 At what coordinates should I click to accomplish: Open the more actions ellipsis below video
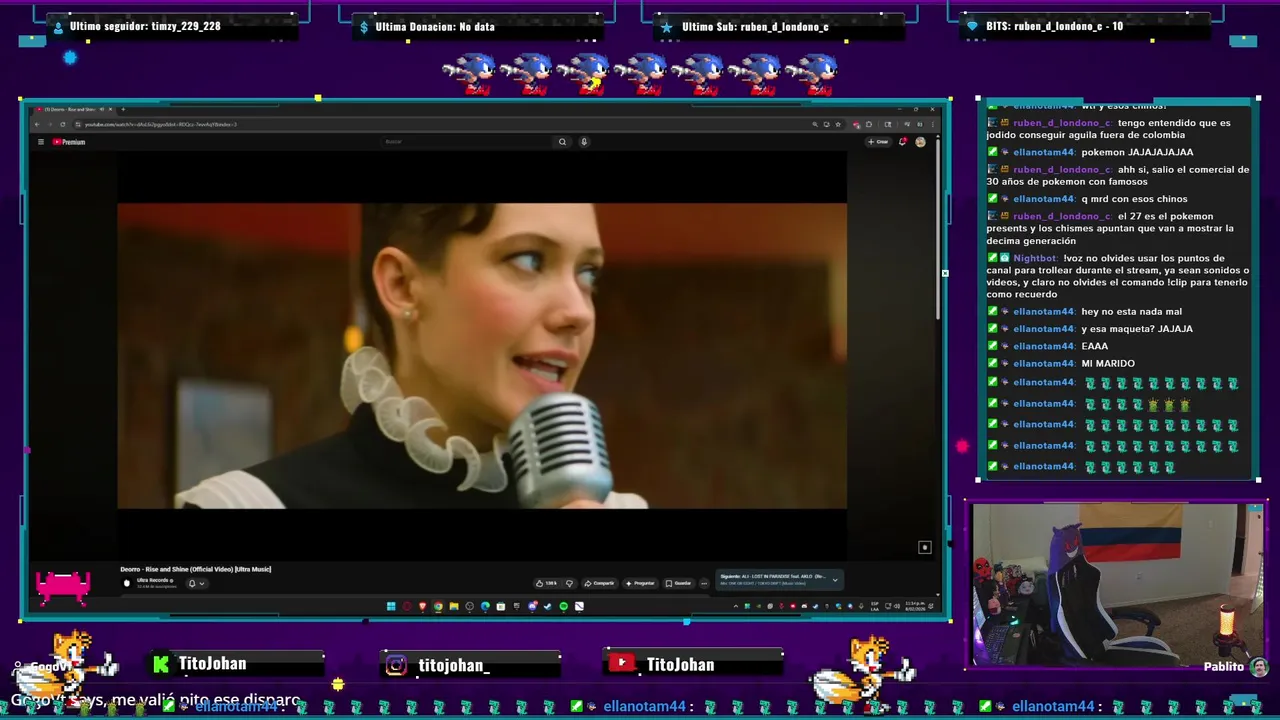[x=704, y=583]
